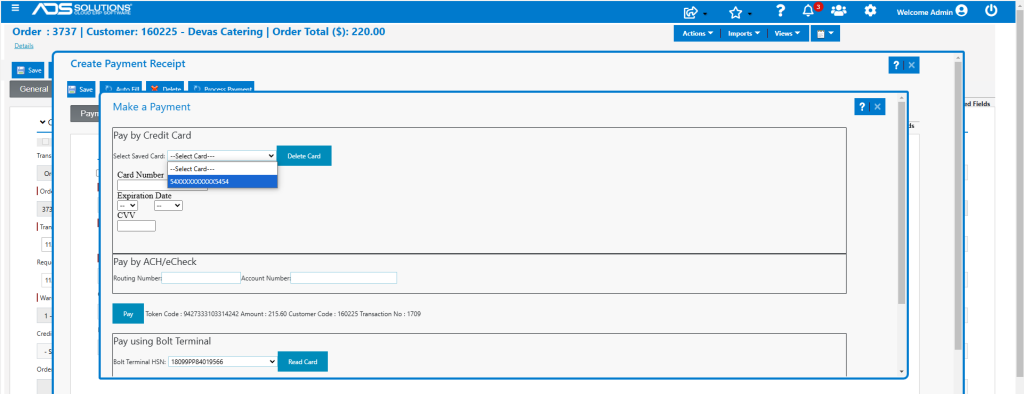
Task: Click the Pay button
Action: point(128,314)
